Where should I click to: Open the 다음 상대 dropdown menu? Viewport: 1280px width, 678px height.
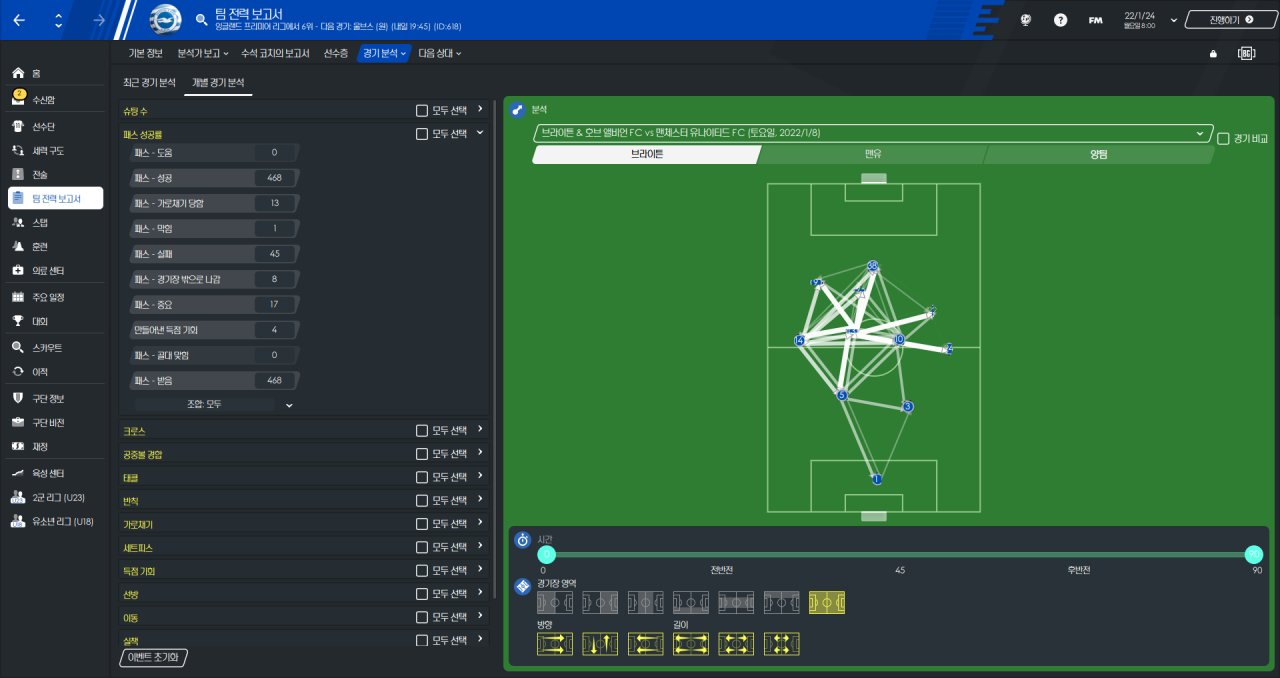(439, 53)
